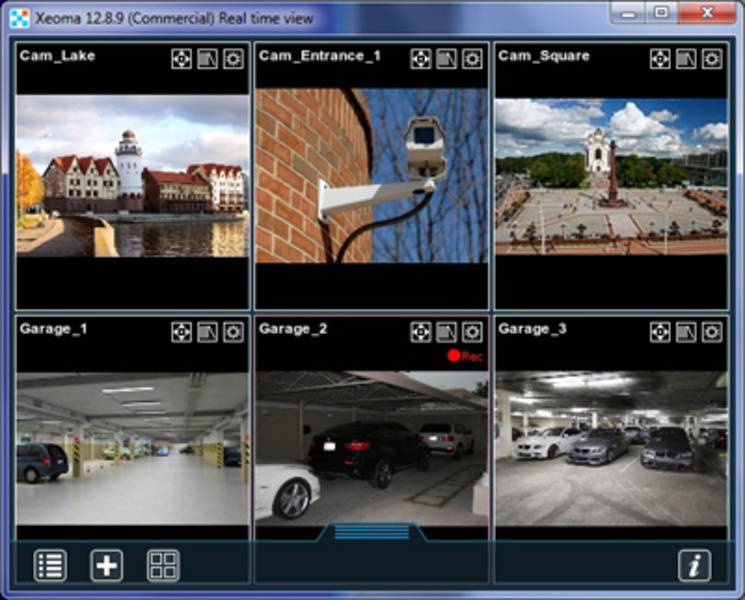This screenshot has width=745, height=600.
Task: Open PTZ control for Cam_Entrance_1
Action: click(x=421, y=59)
